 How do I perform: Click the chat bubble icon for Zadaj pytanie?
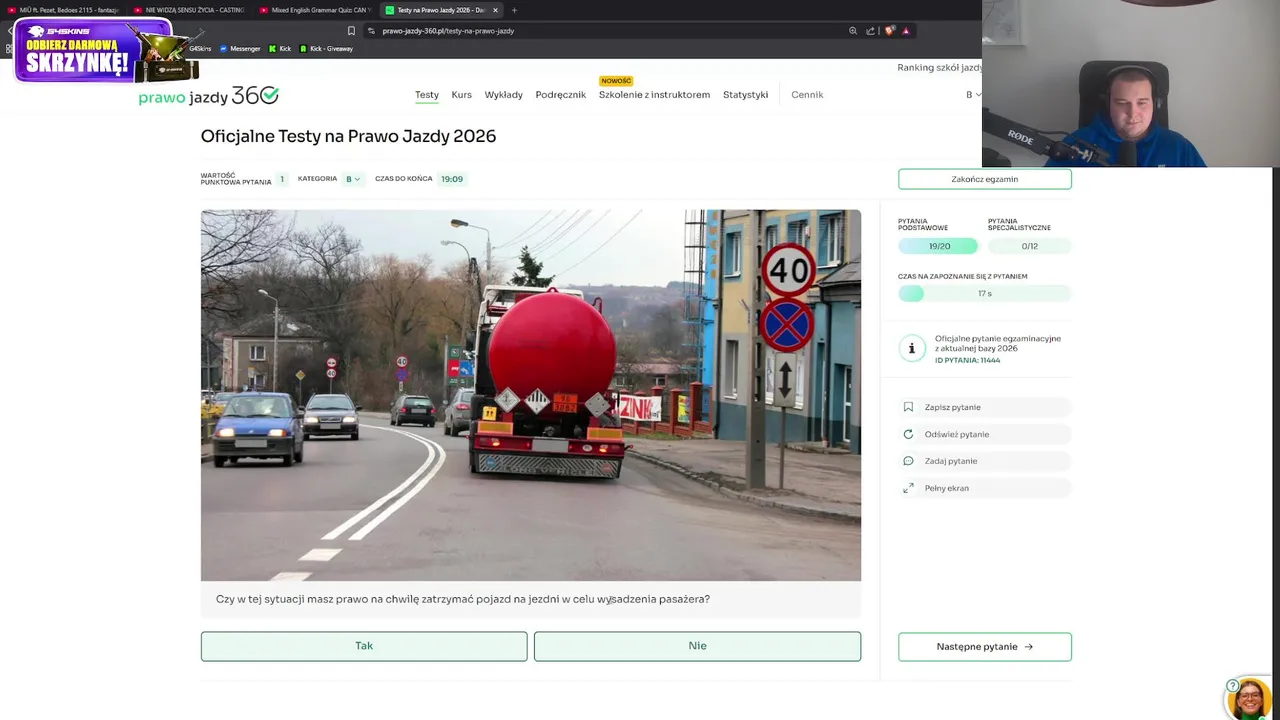pos(908,461)
